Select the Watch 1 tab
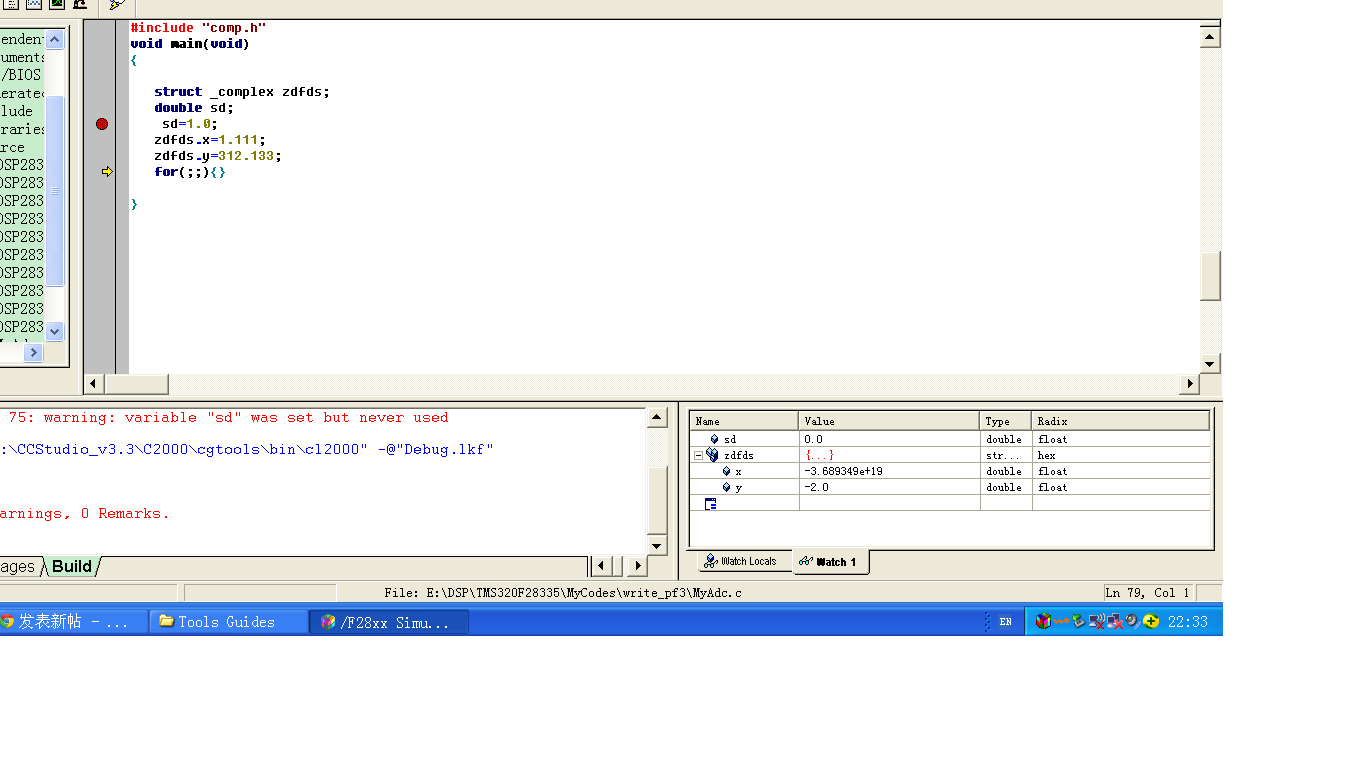 point(830,562)
